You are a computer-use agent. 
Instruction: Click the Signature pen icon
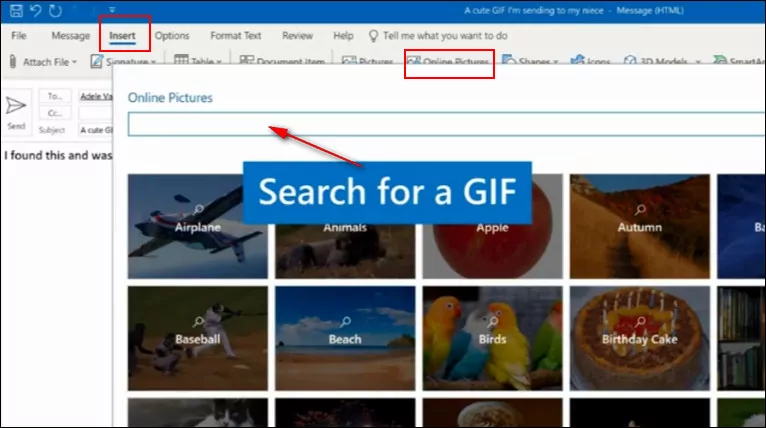pyautogui.click(x=97, y=61)
